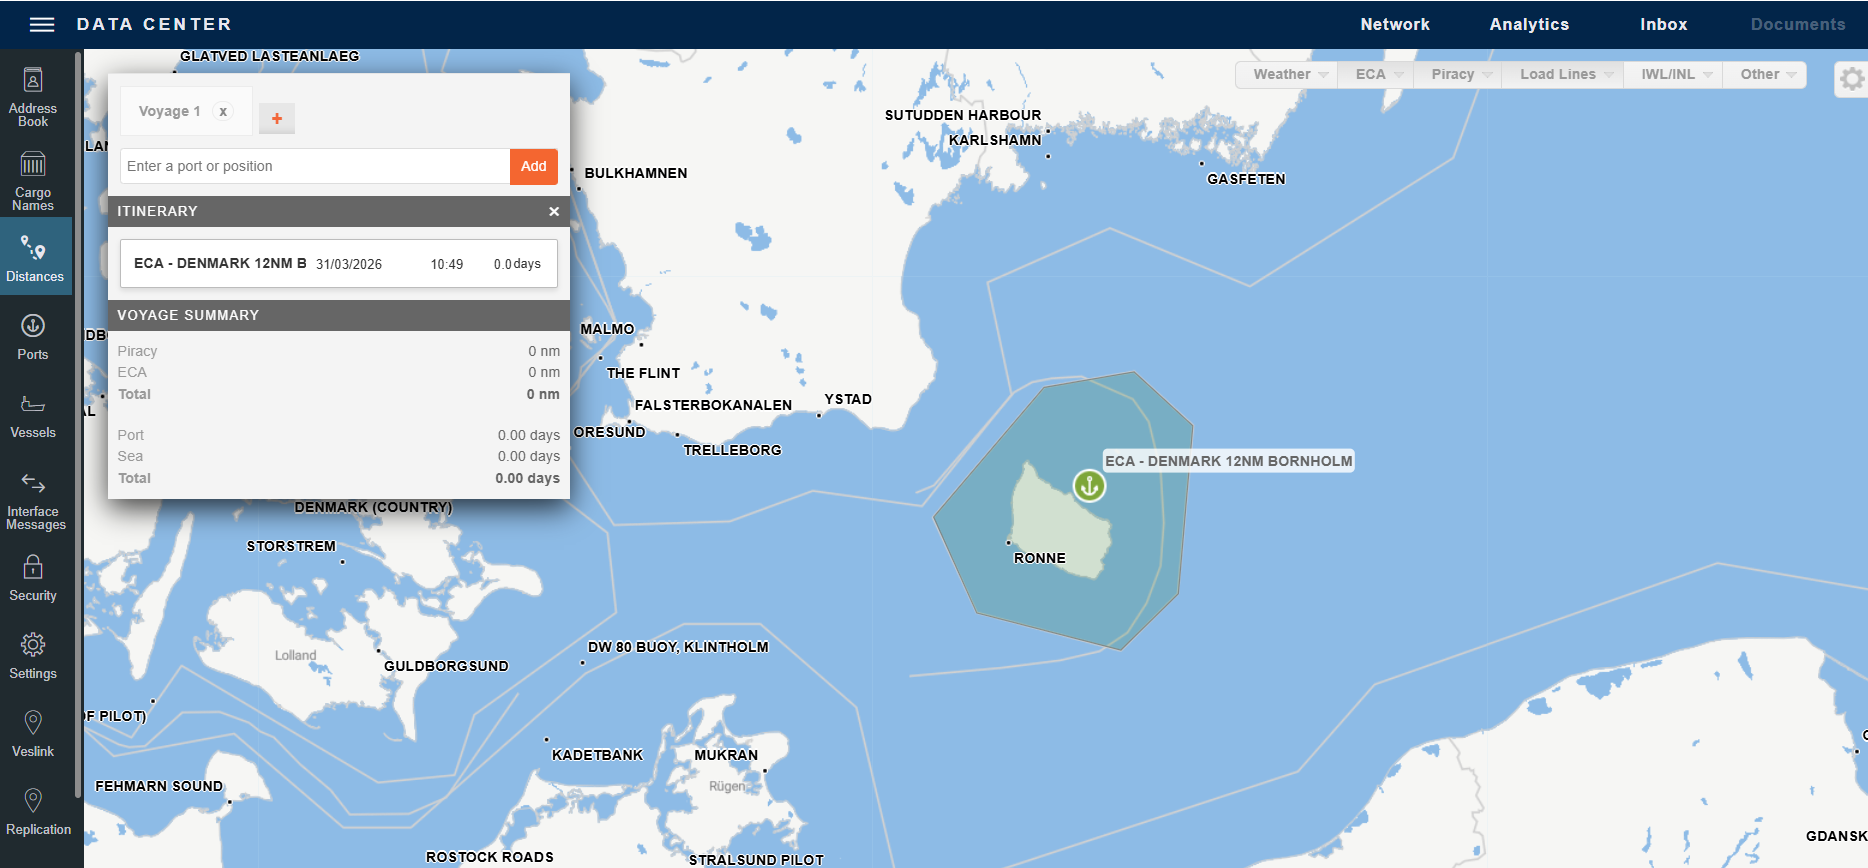1868x868 pixels.
Task: Expand the ECA map layer dropdown
Action: (x=1378, y=74)
